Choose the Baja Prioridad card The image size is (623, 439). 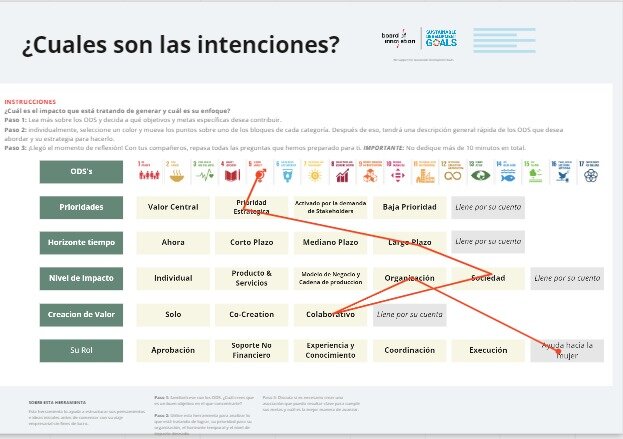pos(409,207)
